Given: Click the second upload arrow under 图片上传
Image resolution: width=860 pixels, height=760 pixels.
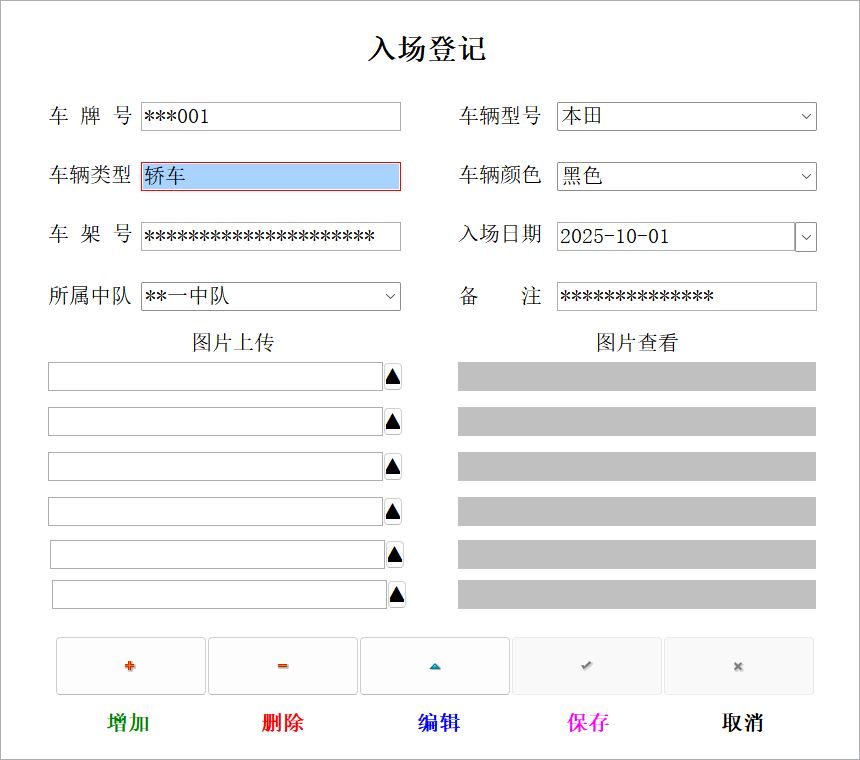Looking at the screenshot, I should tap(393, 422).
